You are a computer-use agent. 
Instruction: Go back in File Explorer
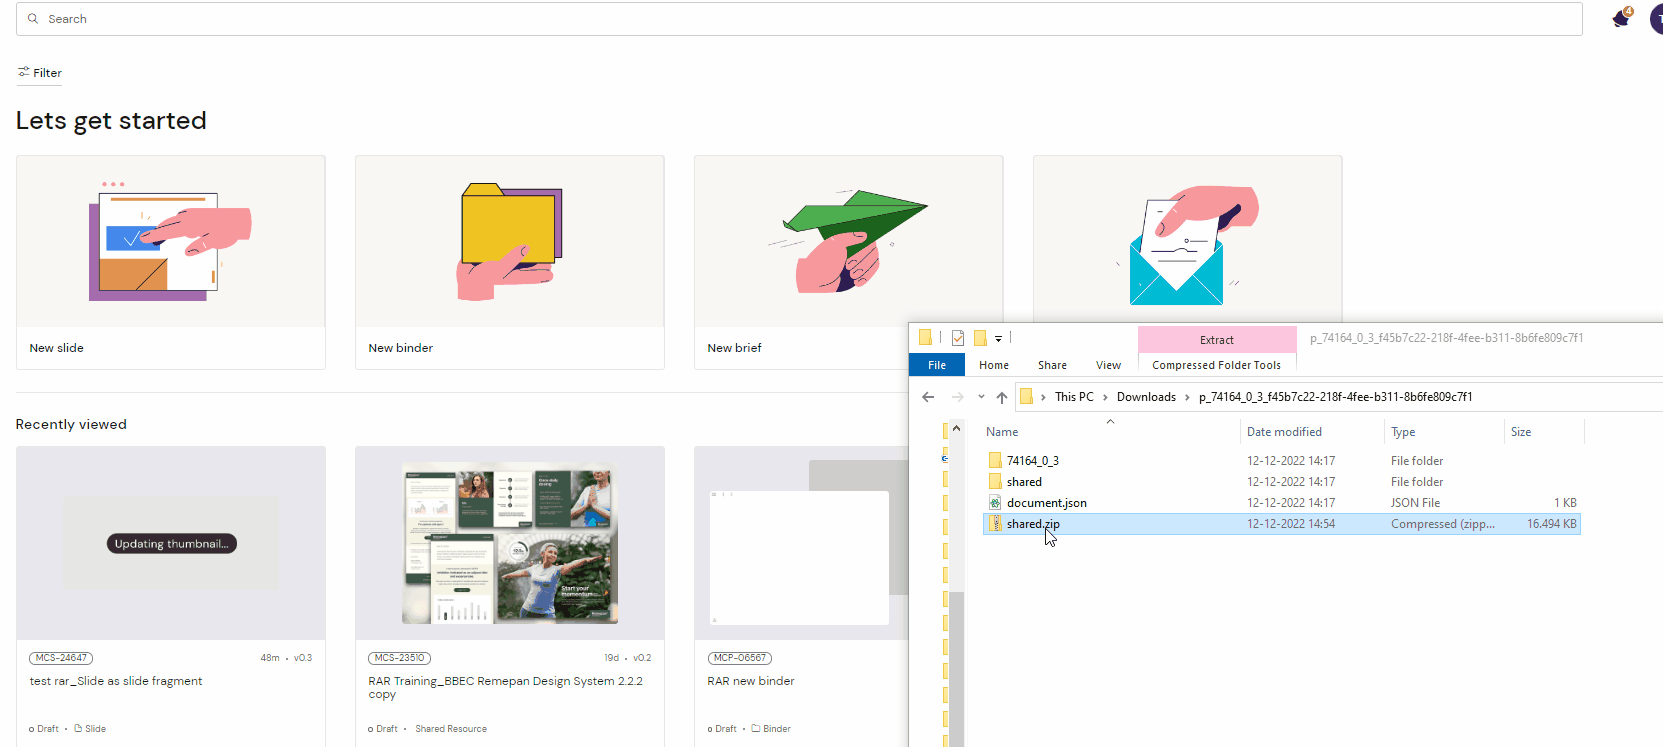(928, 397)
